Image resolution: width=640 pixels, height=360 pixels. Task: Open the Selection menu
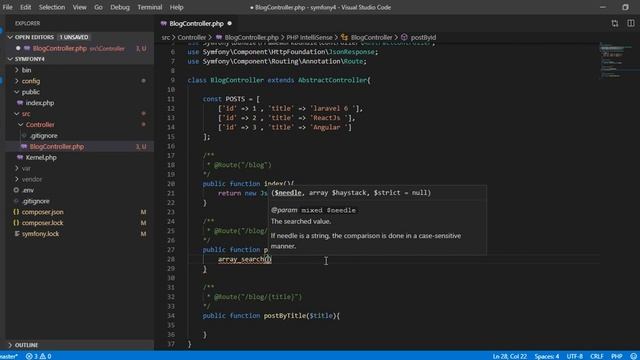[52, 7]
